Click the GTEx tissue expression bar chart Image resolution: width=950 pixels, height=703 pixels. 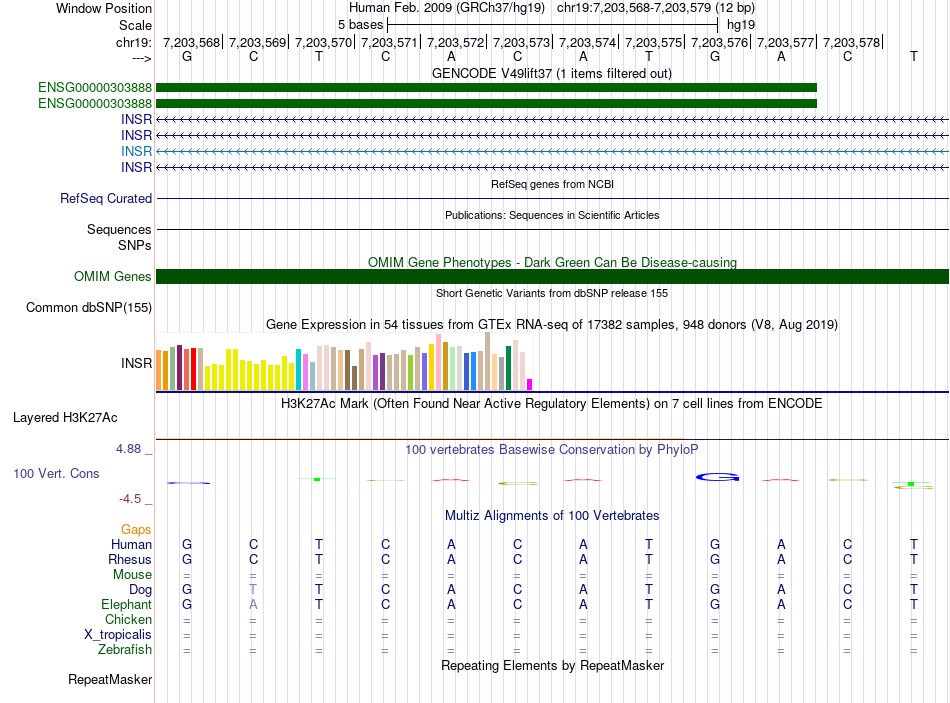coord(344,362)
